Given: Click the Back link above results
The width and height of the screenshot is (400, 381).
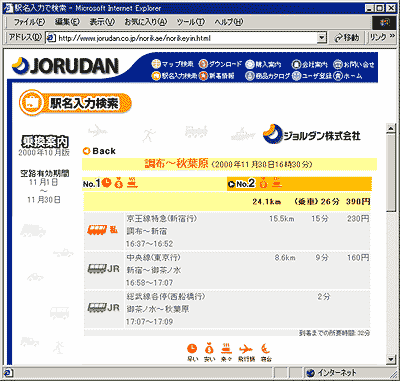Looking at the screenshot, I should (99, 151).
